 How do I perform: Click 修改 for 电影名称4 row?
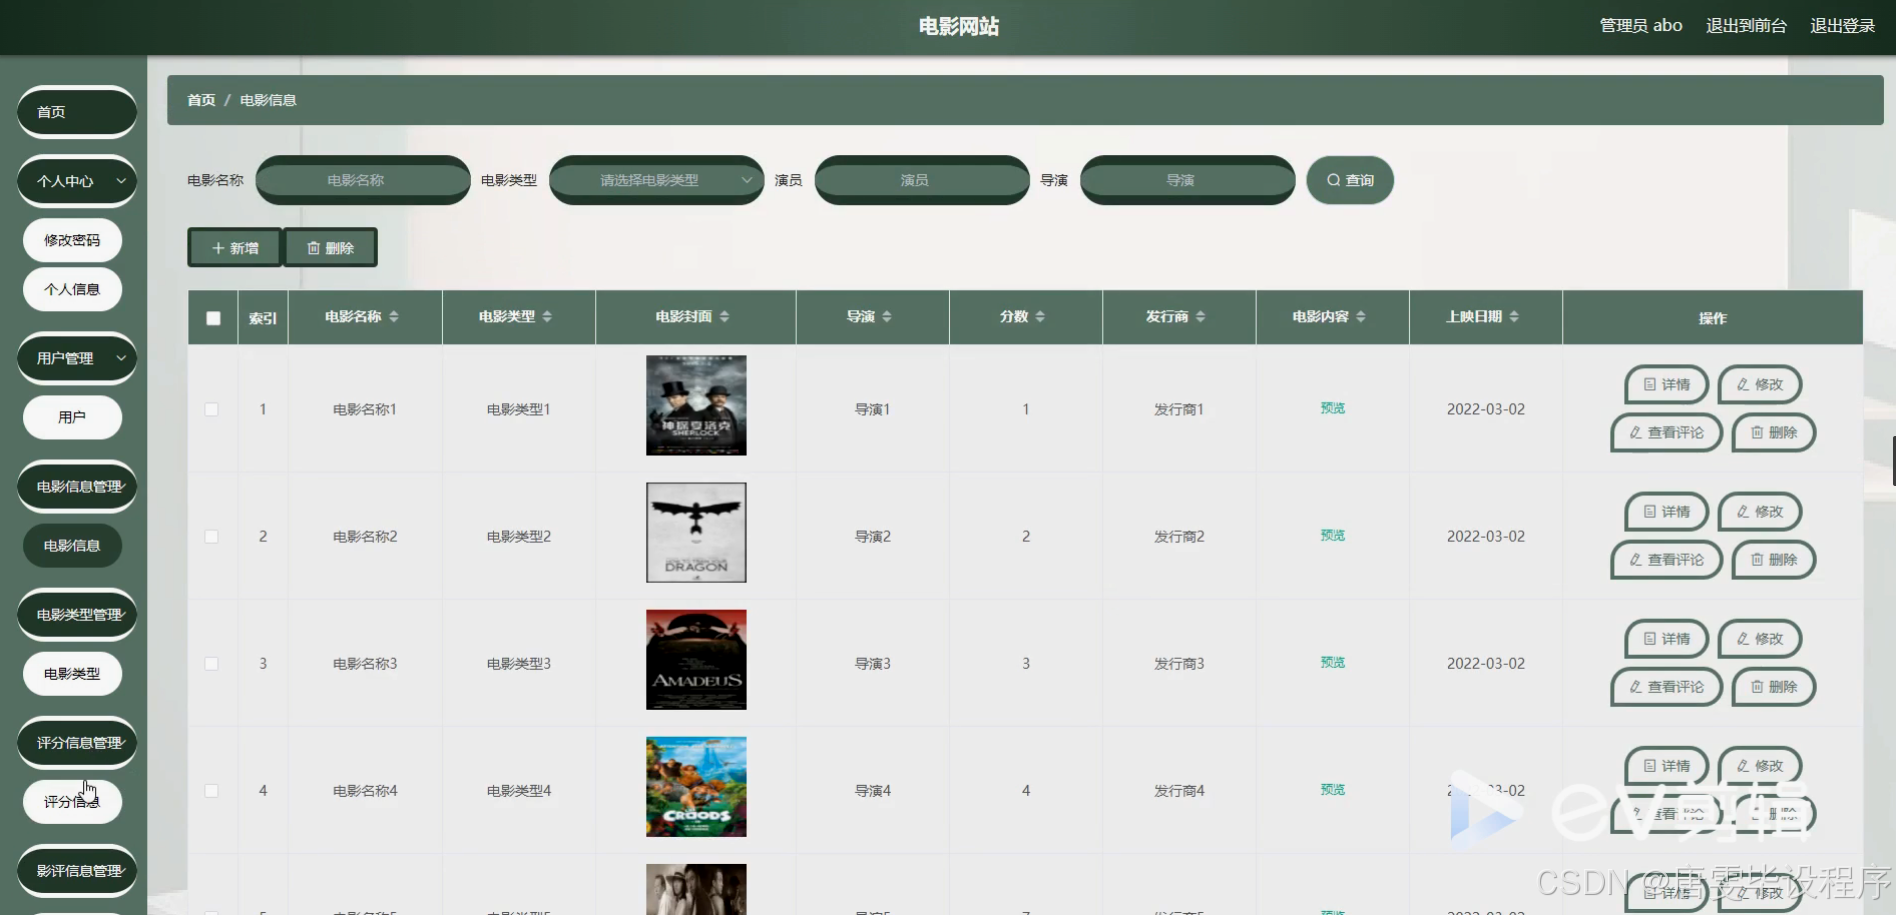(x=1760, y=766)
